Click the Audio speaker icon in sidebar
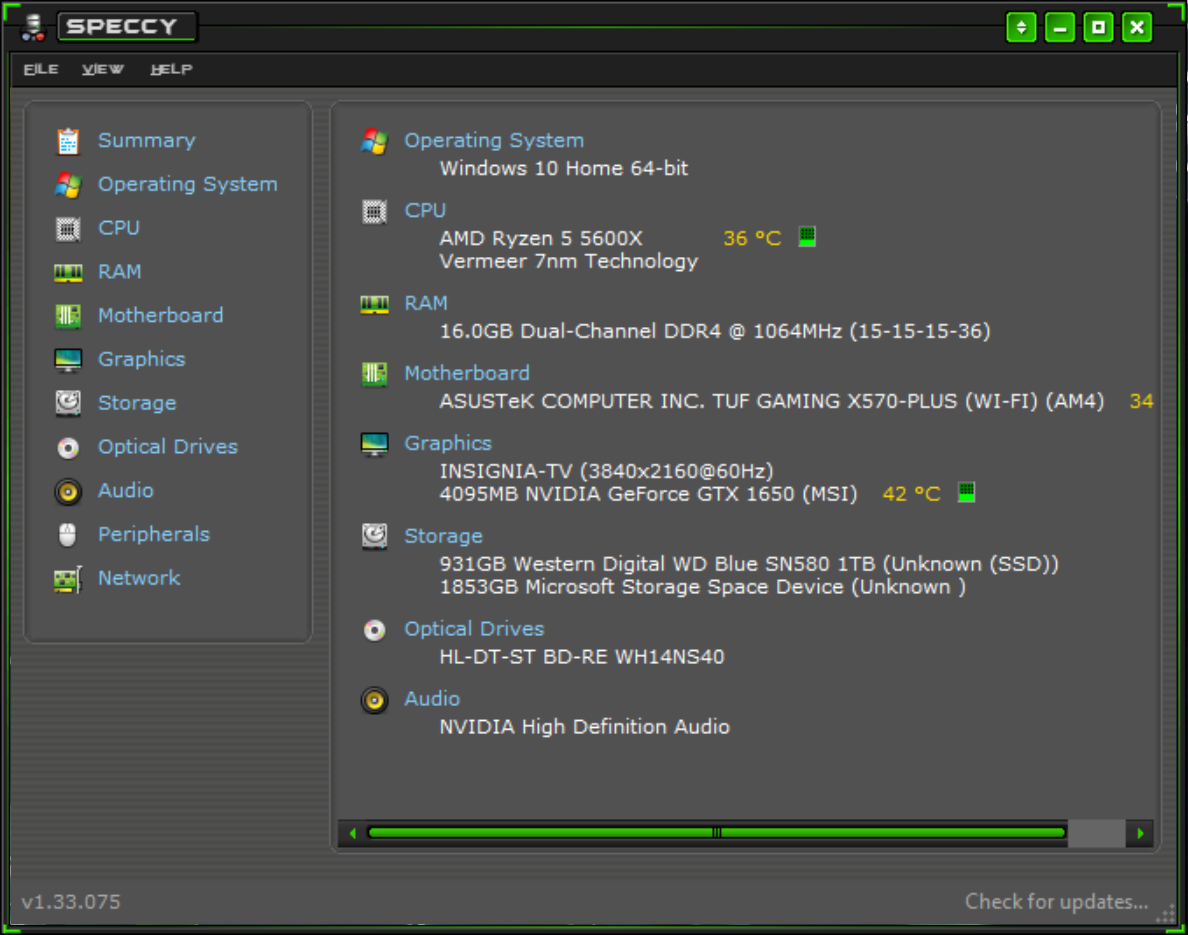Viewport: 1188px width, 935px height. pos(68,492)
